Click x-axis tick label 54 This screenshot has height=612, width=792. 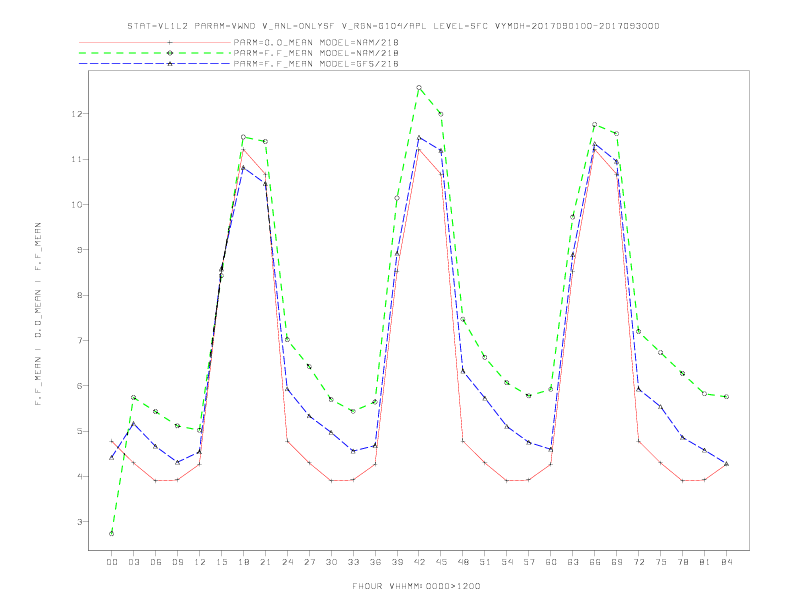point(507,562)
